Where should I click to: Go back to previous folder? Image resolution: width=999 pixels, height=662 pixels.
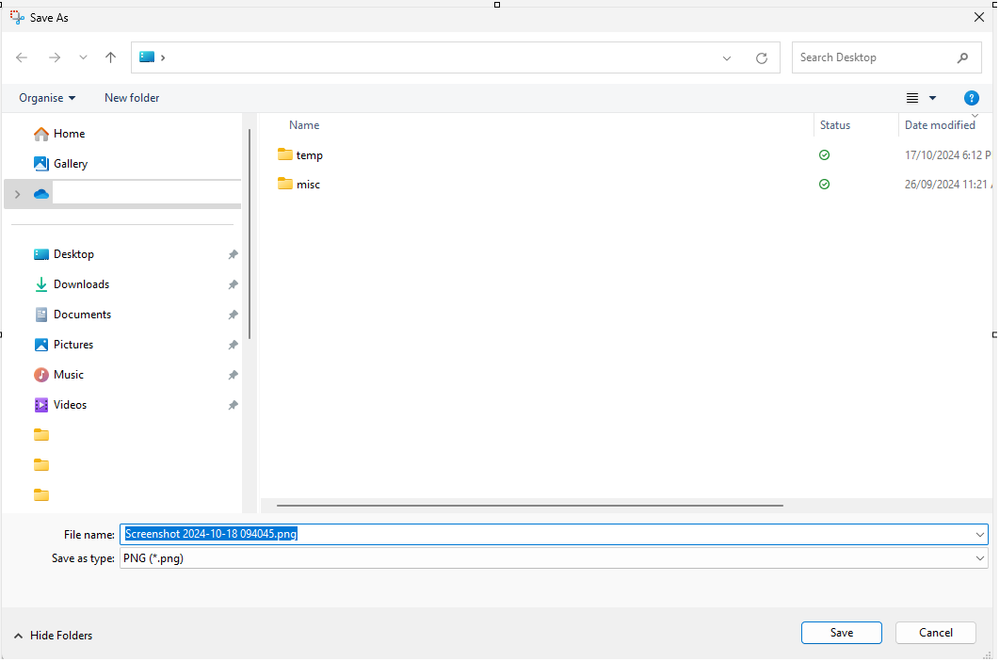point(22,57)
